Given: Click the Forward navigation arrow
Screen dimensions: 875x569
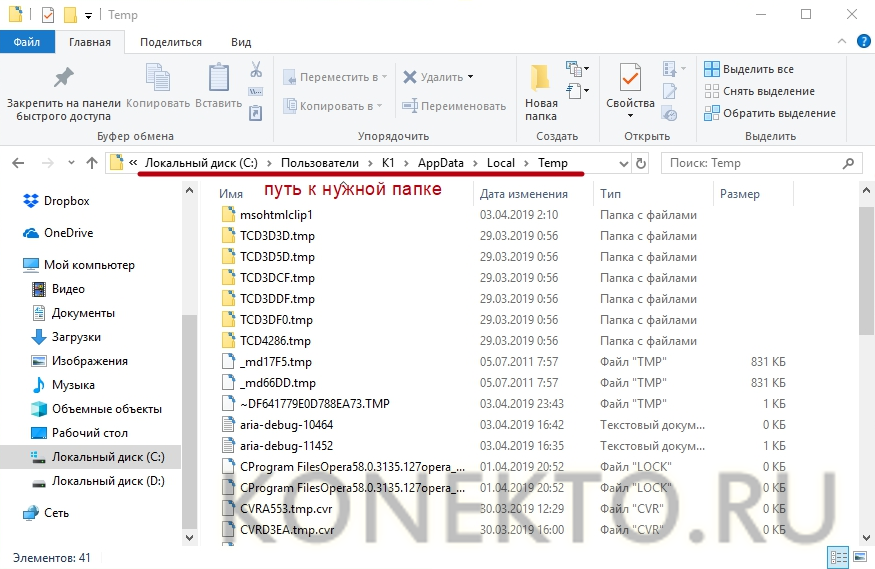Looking at the screenshot, I should click(47, 163).
